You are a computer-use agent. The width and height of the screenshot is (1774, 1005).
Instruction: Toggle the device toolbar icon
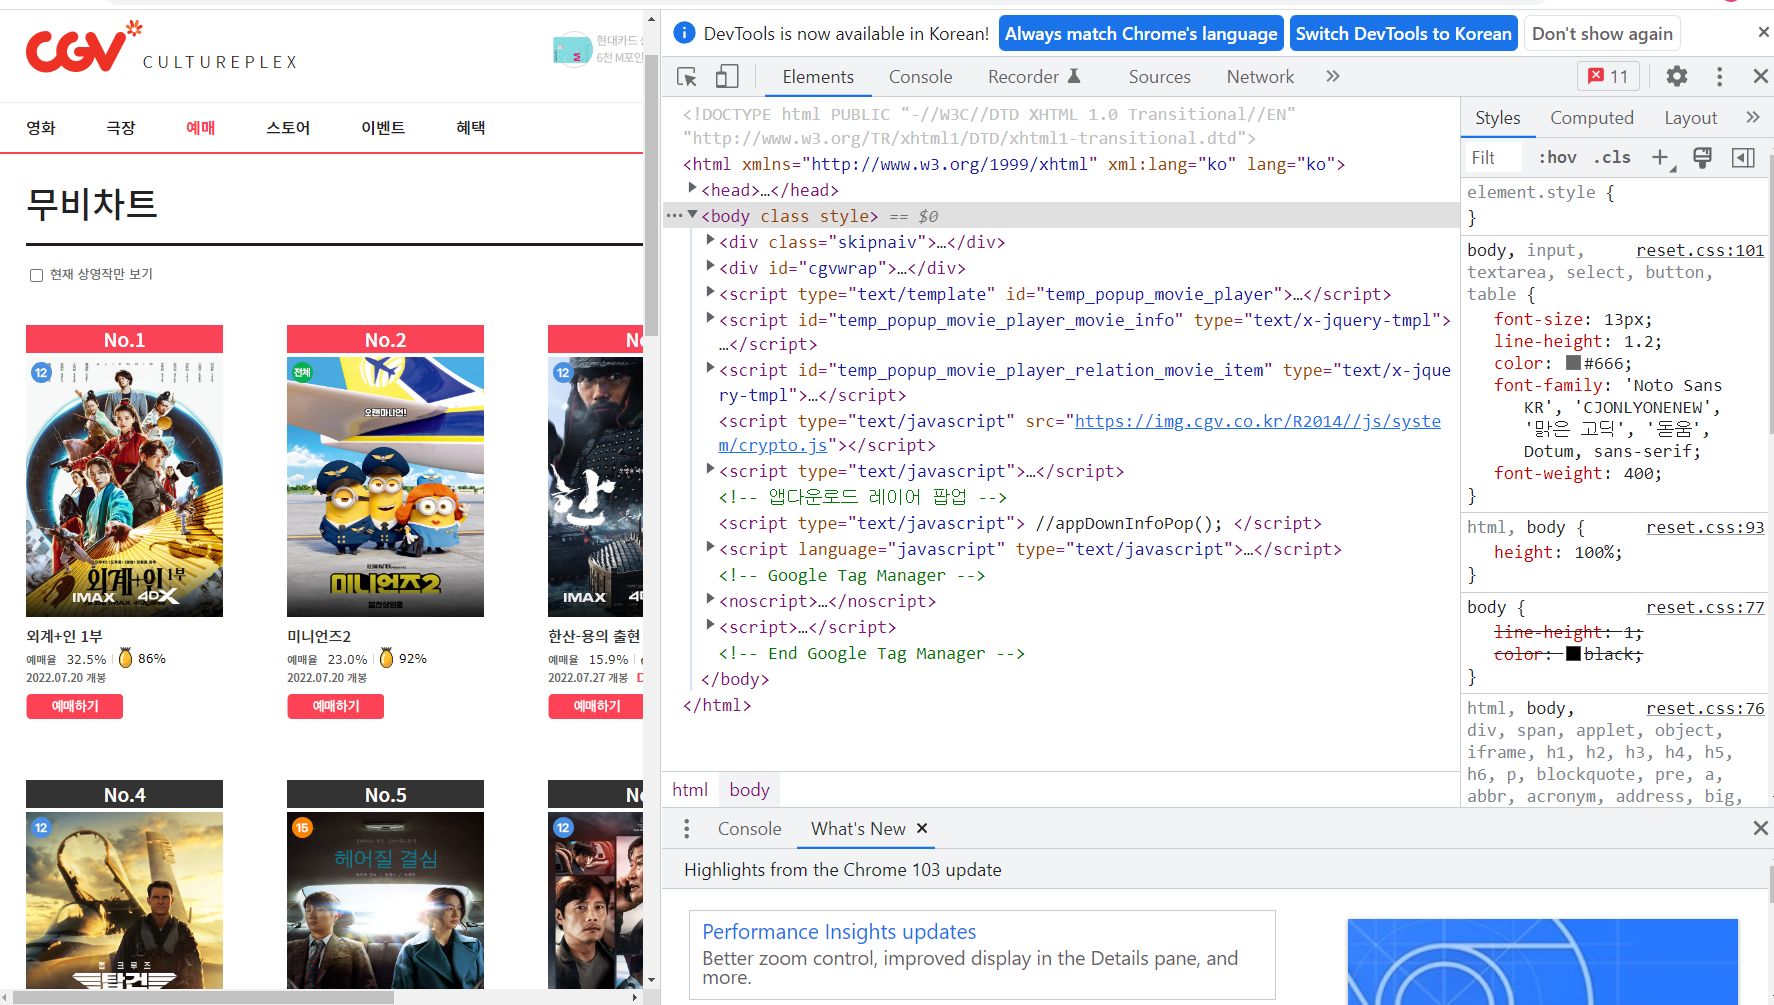pyautogui.click(x=727, y=77)
